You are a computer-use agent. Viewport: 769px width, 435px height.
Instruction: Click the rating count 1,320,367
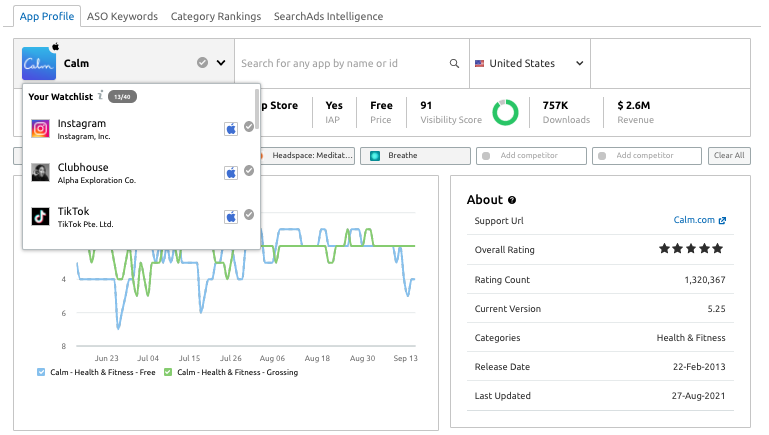pos(705,280)
